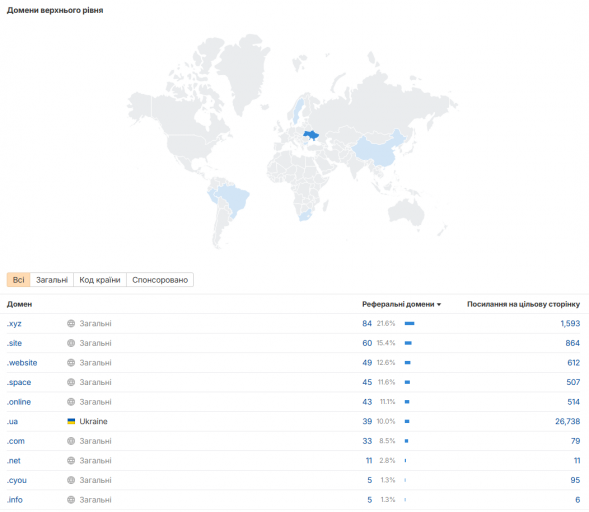This screenshot has width=589, height=512.
Task: Open the .cyou domain link
Action: coord(17,480)
